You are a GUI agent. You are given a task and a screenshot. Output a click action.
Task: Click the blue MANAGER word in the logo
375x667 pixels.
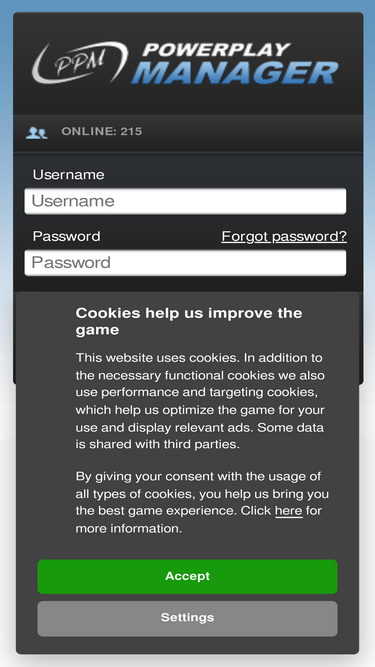pos(235,73)
